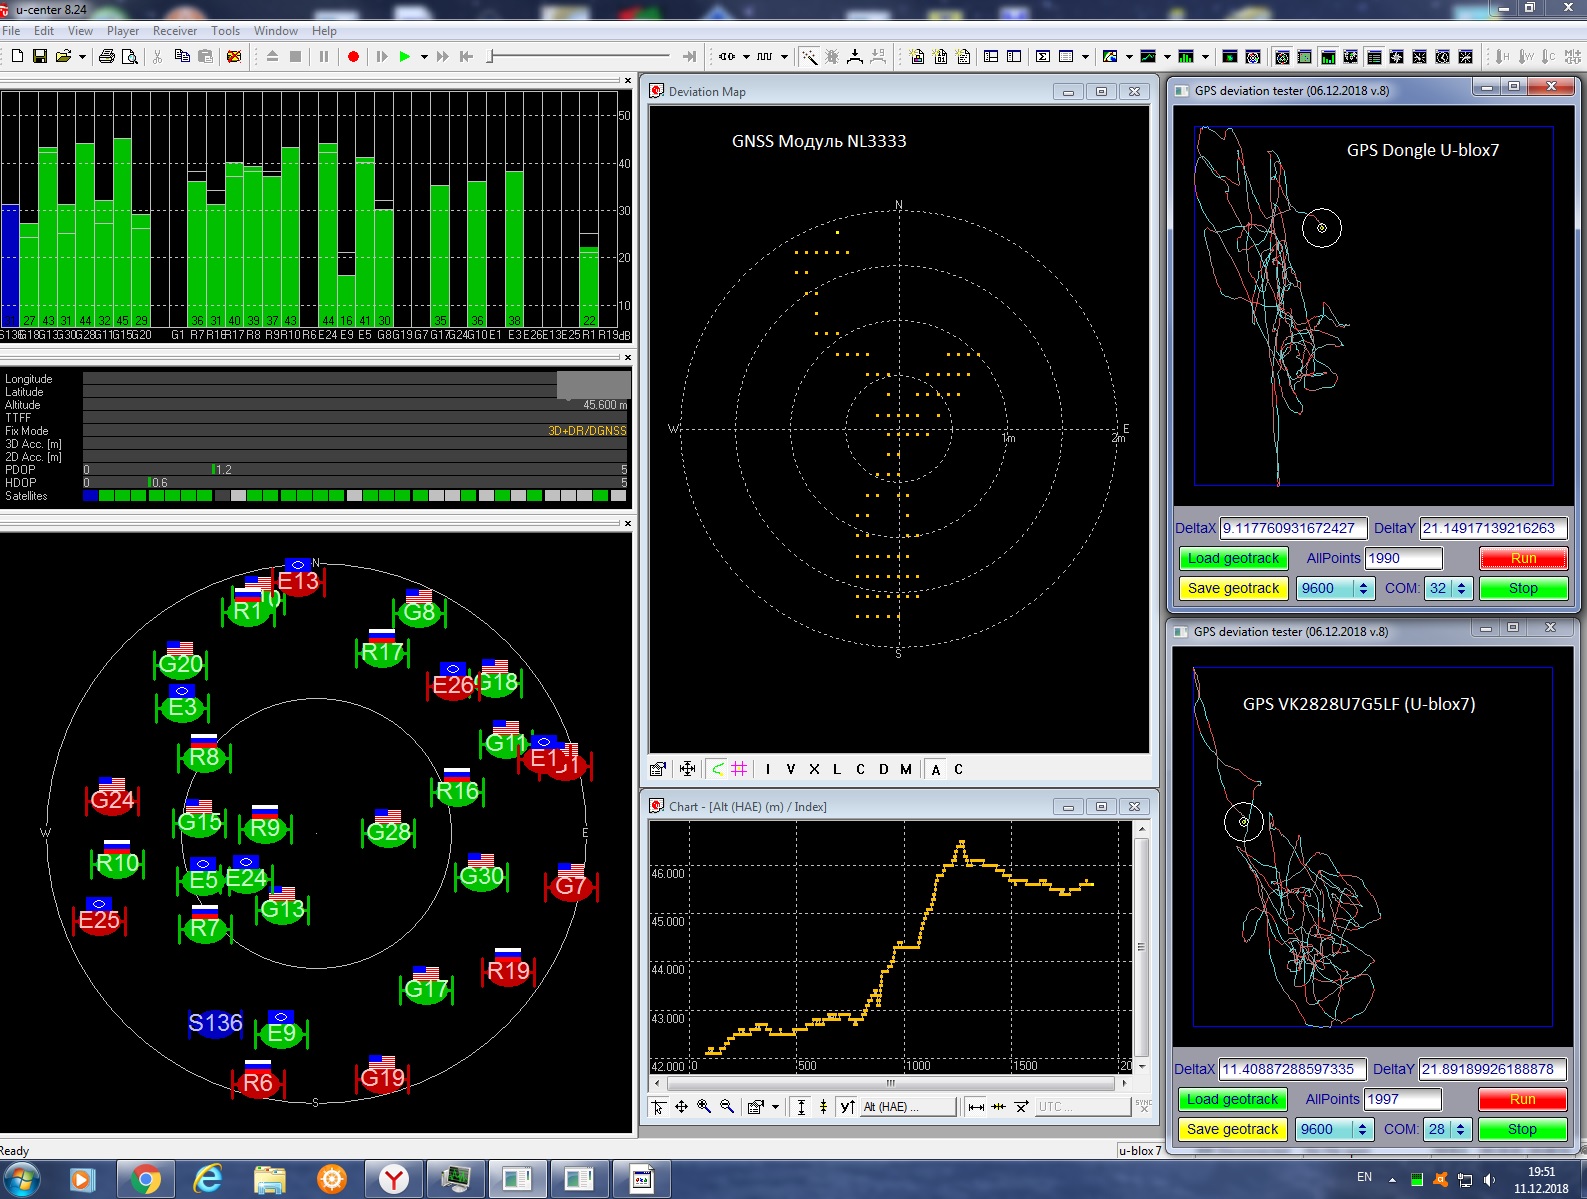
Task: Click the zoom-in magnifier in Chart toolbar
Action: point(704,1107)
